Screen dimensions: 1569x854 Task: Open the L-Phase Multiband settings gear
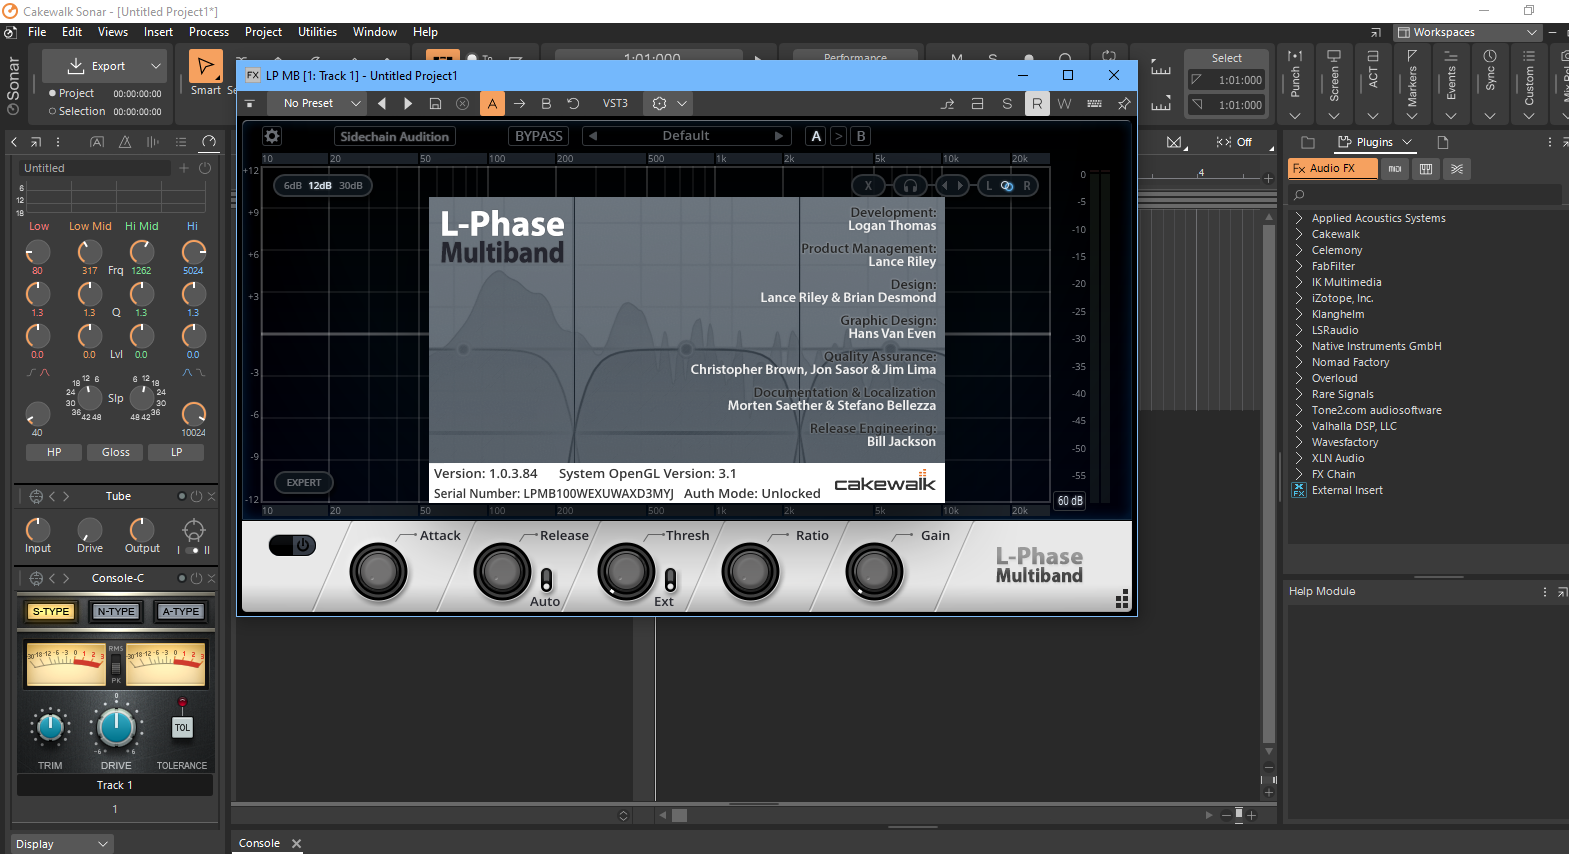tap(272, 136)
